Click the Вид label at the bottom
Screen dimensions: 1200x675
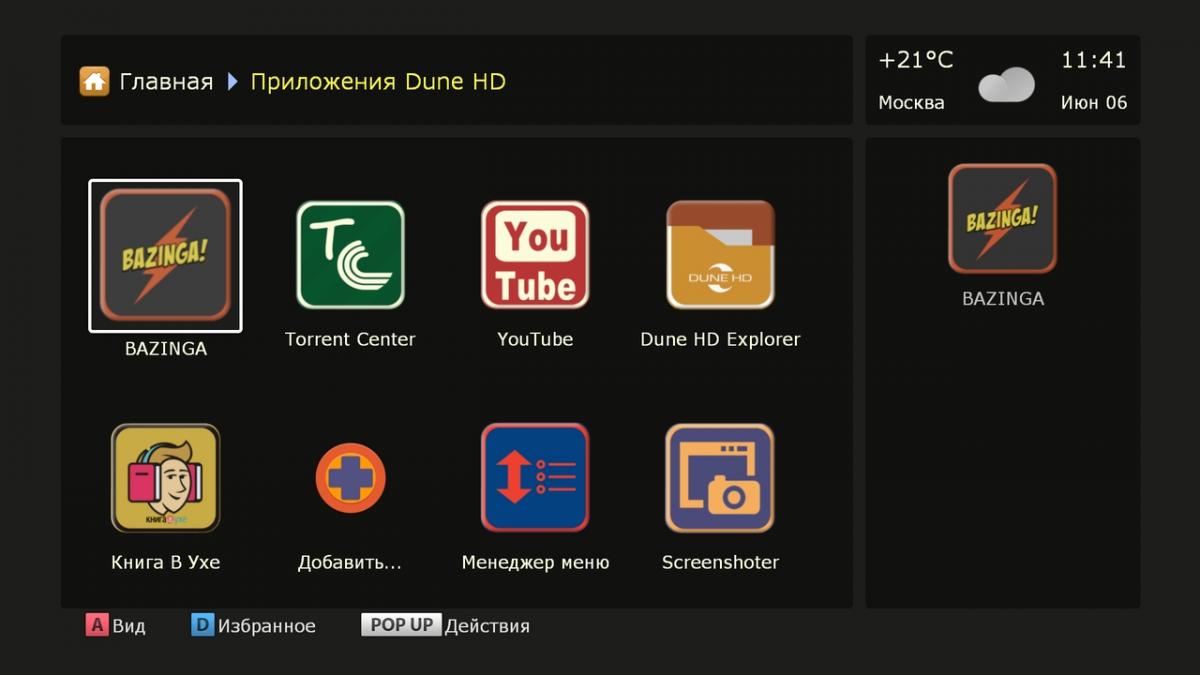coord(129,627)
